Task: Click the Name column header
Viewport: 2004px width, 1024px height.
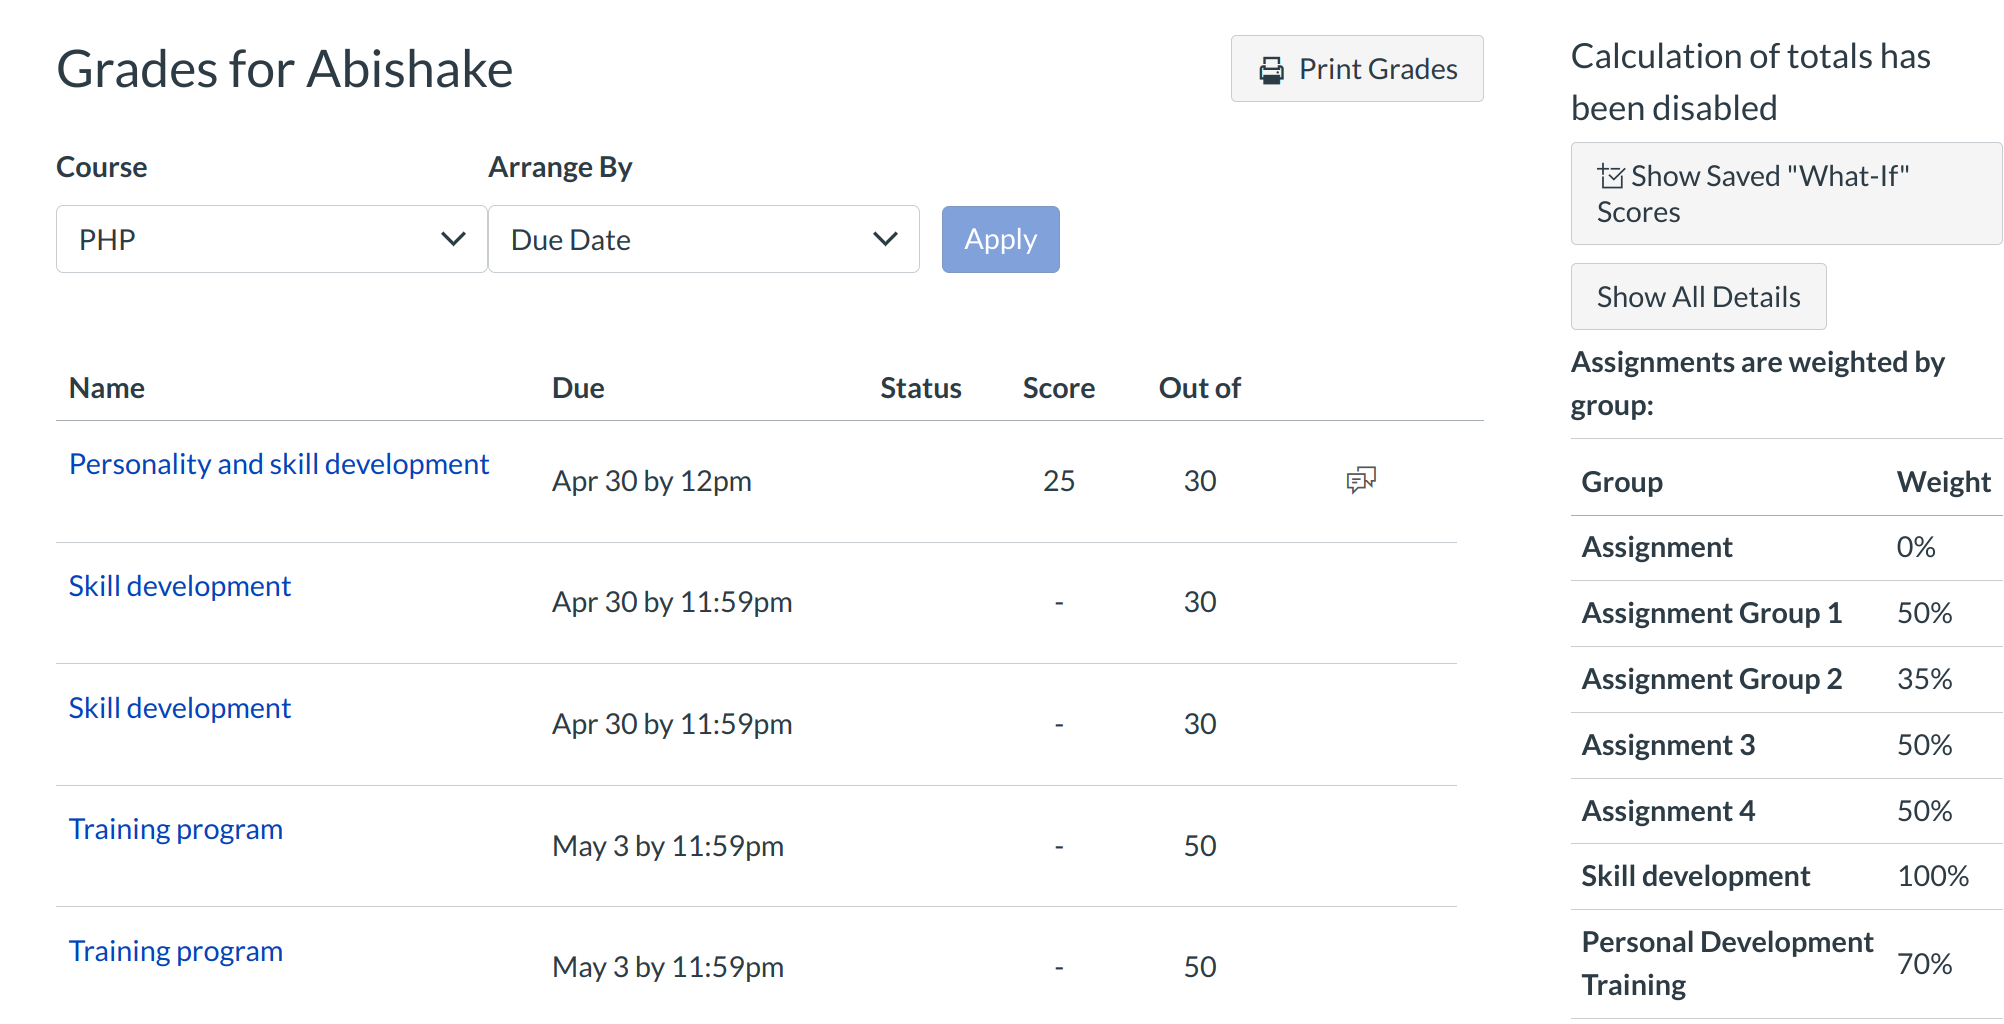Action: 106,388
